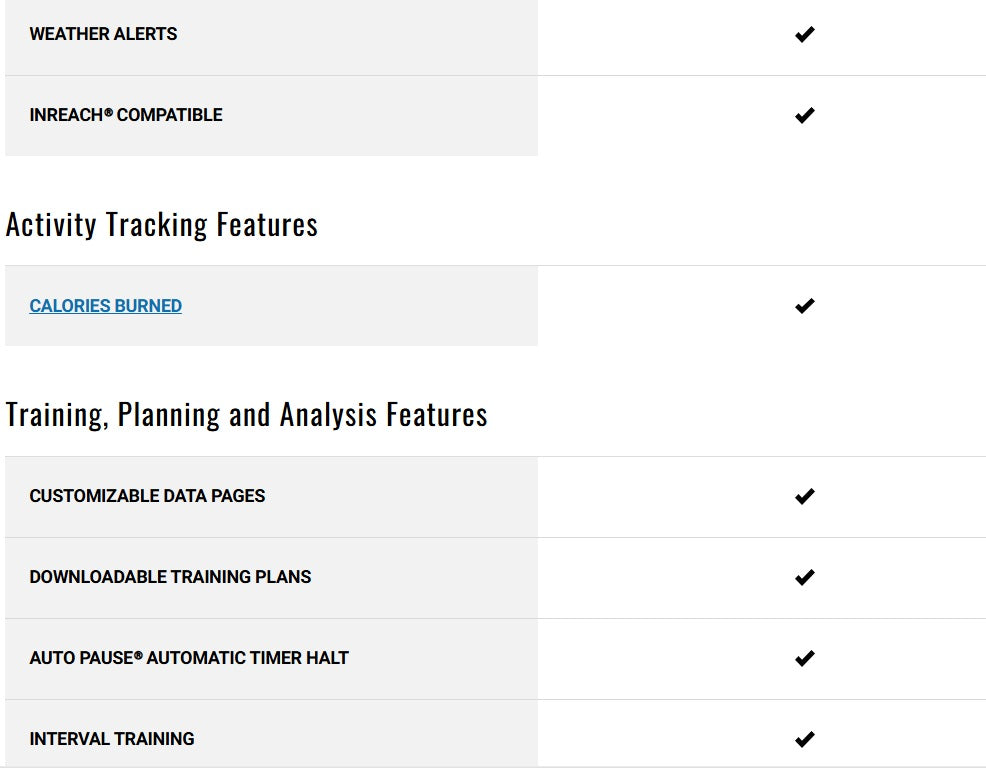Click the Interval Training feature label
Viewport: 986px width, 768px height.
(112, 739)
